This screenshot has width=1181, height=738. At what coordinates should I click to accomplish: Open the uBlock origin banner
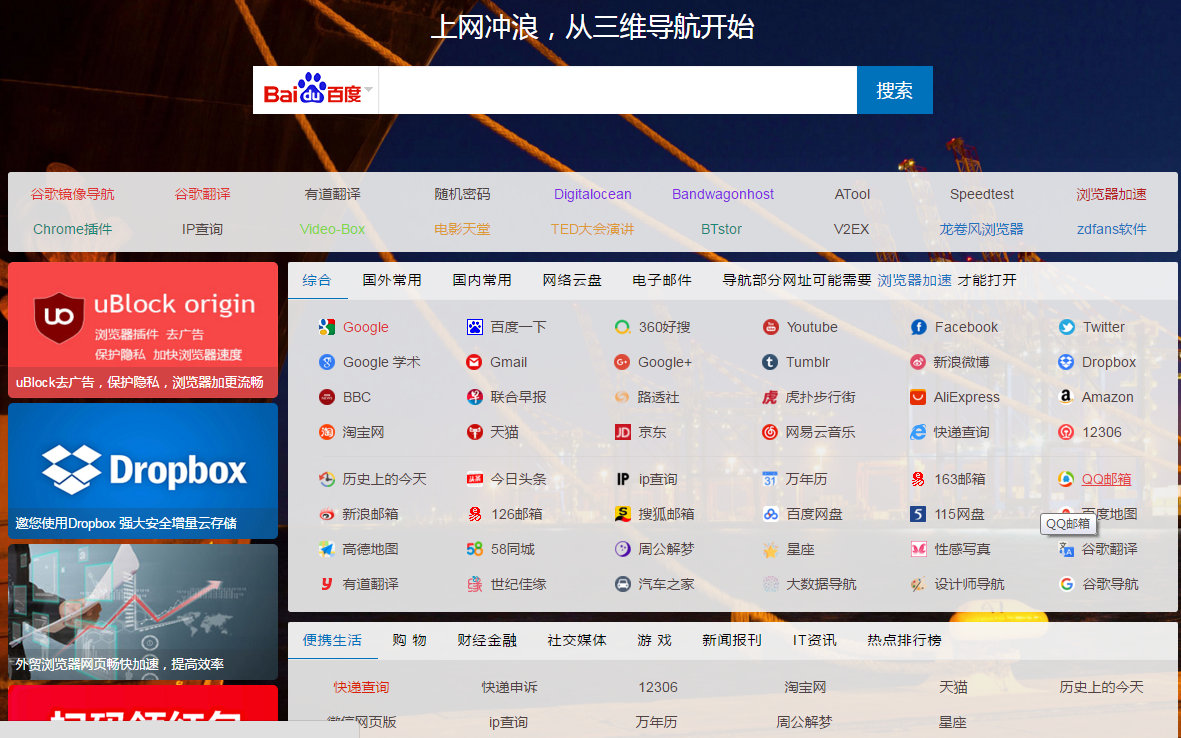(x=143, y=330)
